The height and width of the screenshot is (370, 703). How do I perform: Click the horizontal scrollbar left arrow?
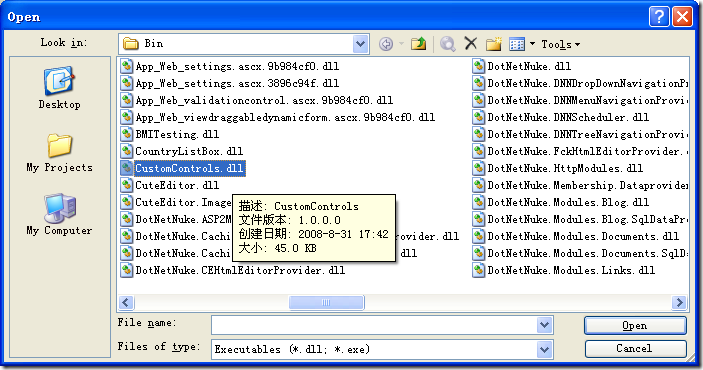[x=126, y=303]
